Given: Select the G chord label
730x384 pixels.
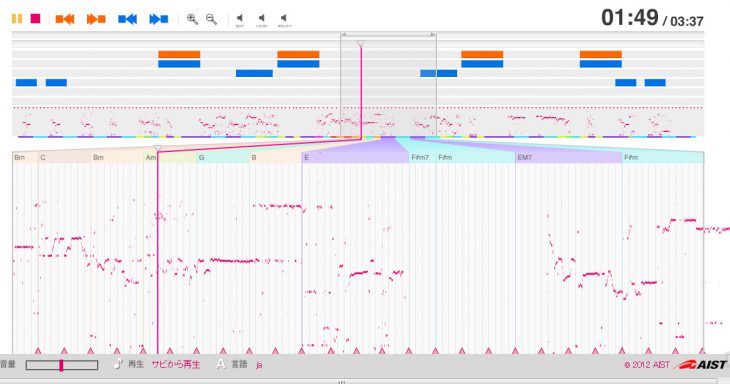Looking at the screenshot, I should pyautogui.click(x=201, y=157).
